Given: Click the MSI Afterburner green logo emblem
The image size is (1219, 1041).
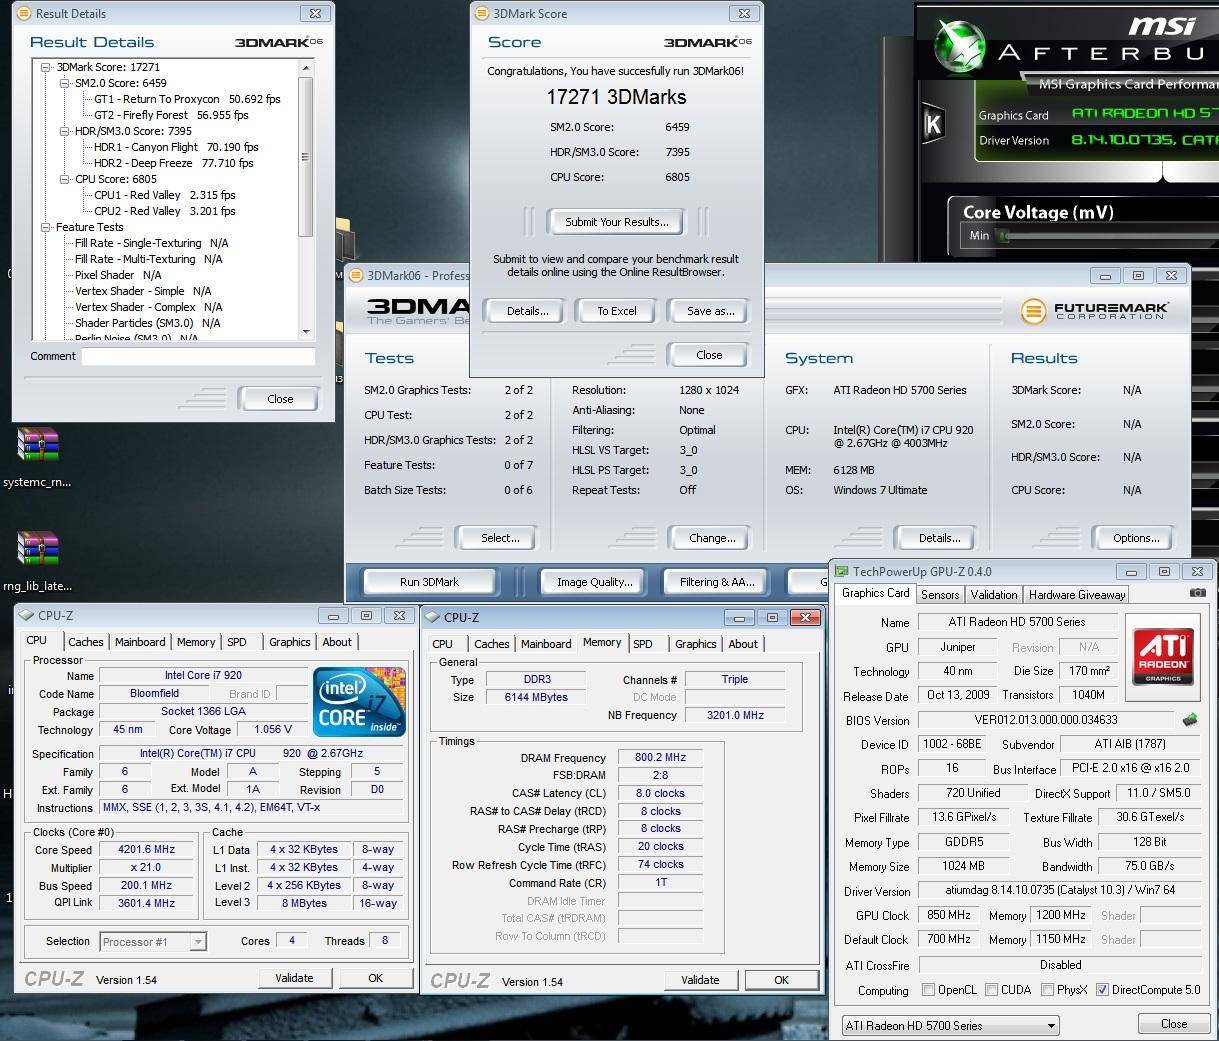Looking at the screenshot, I should (960, 46).
